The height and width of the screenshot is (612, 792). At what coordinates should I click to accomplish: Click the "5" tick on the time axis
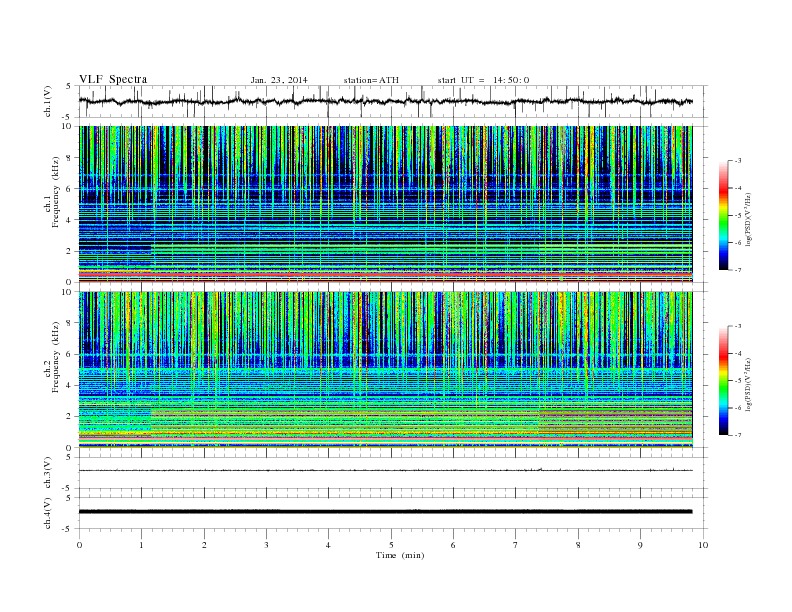391,545
